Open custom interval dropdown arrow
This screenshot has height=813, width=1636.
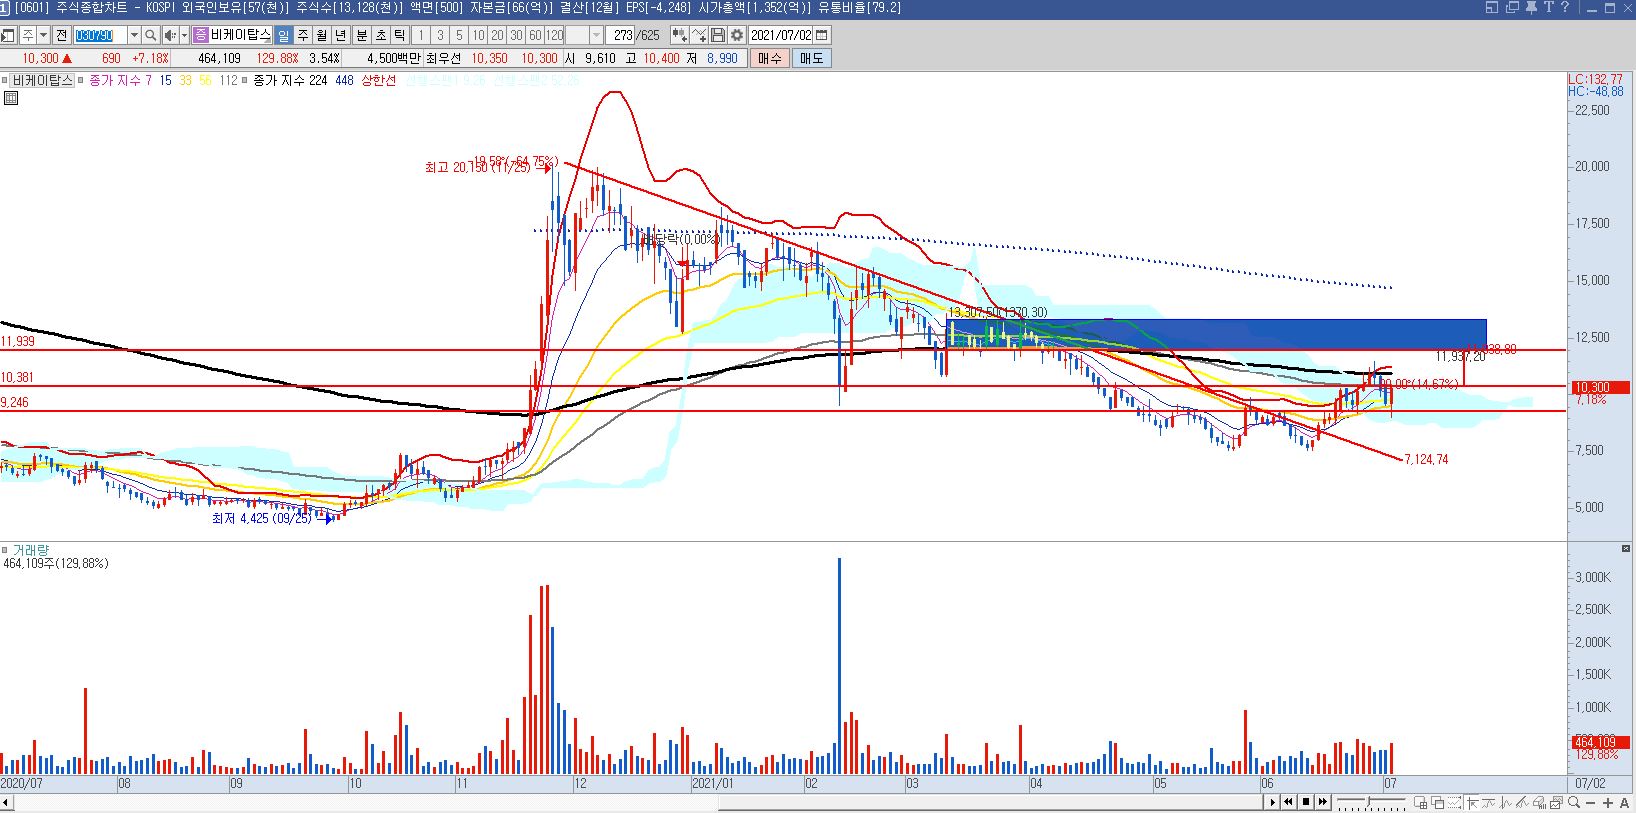[x=597, y=35]
